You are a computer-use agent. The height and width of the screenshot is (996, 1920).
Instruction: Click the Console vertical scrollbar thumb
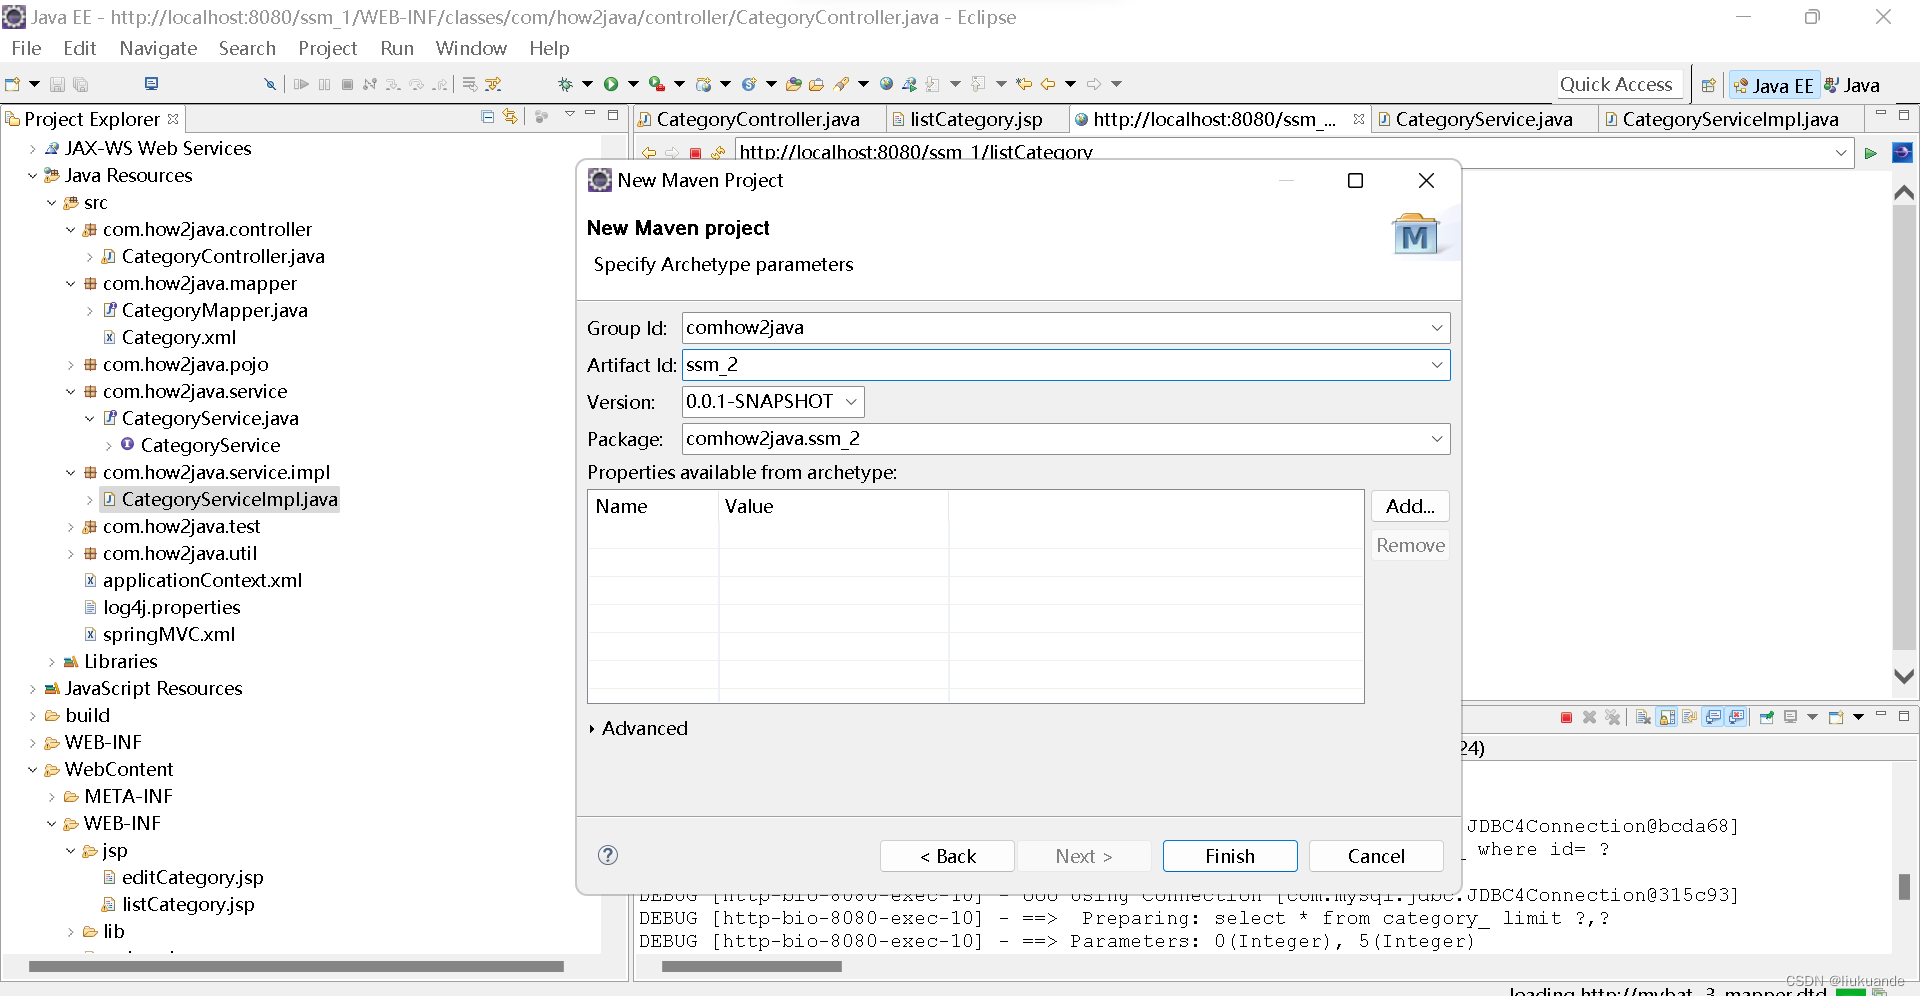click(x=1904, y=886)
